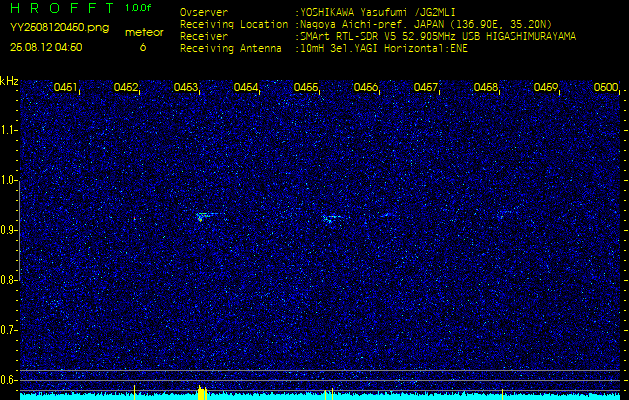Image resolution: width=629 pixels, height=400 pixels.
Task: Select the 10mH 3el.YAGI Horizontal:ENE antenna text
Action: click(383, 49)
